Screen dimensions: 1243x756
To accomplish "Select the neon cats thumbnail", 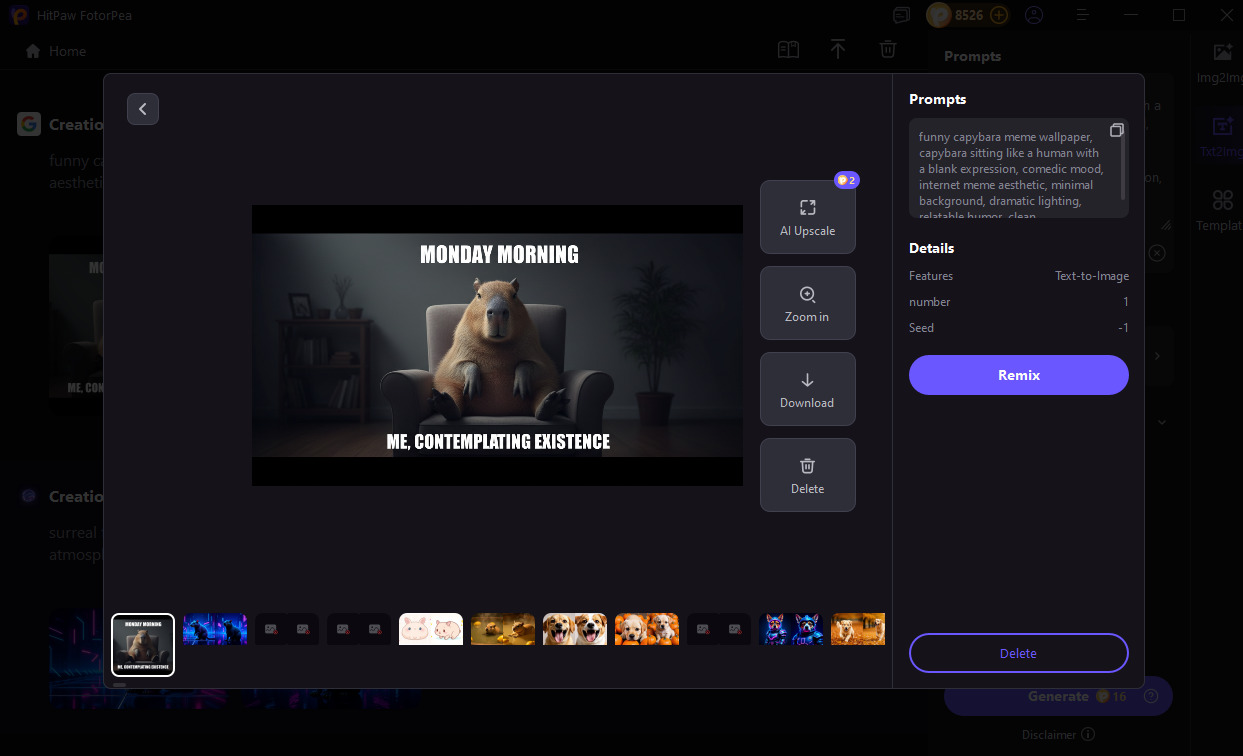I will (215, 629).
